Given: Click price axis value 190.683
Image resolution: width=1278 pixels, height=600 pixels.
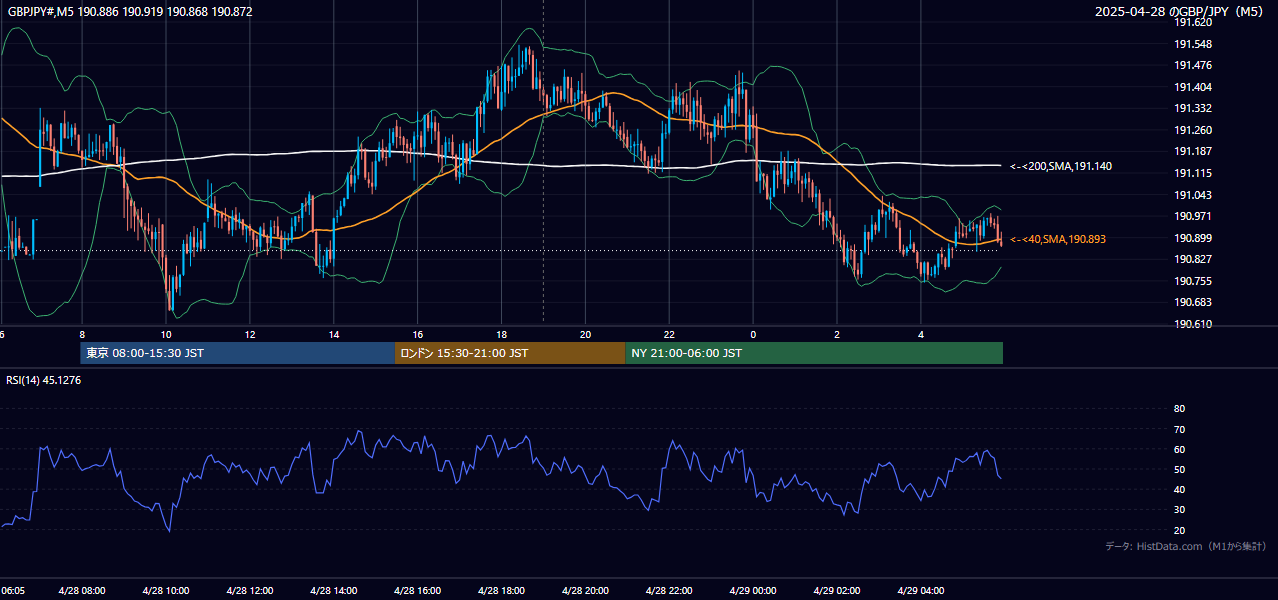Looking at the screenshot, I should [1193, 303].
